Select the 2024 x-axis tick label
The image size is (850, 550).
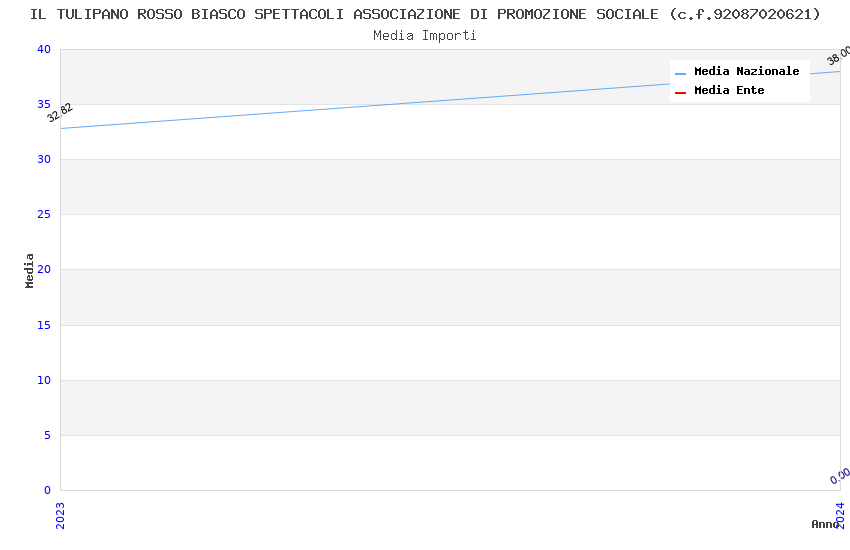pyautogui.click(x=840, y=515)
